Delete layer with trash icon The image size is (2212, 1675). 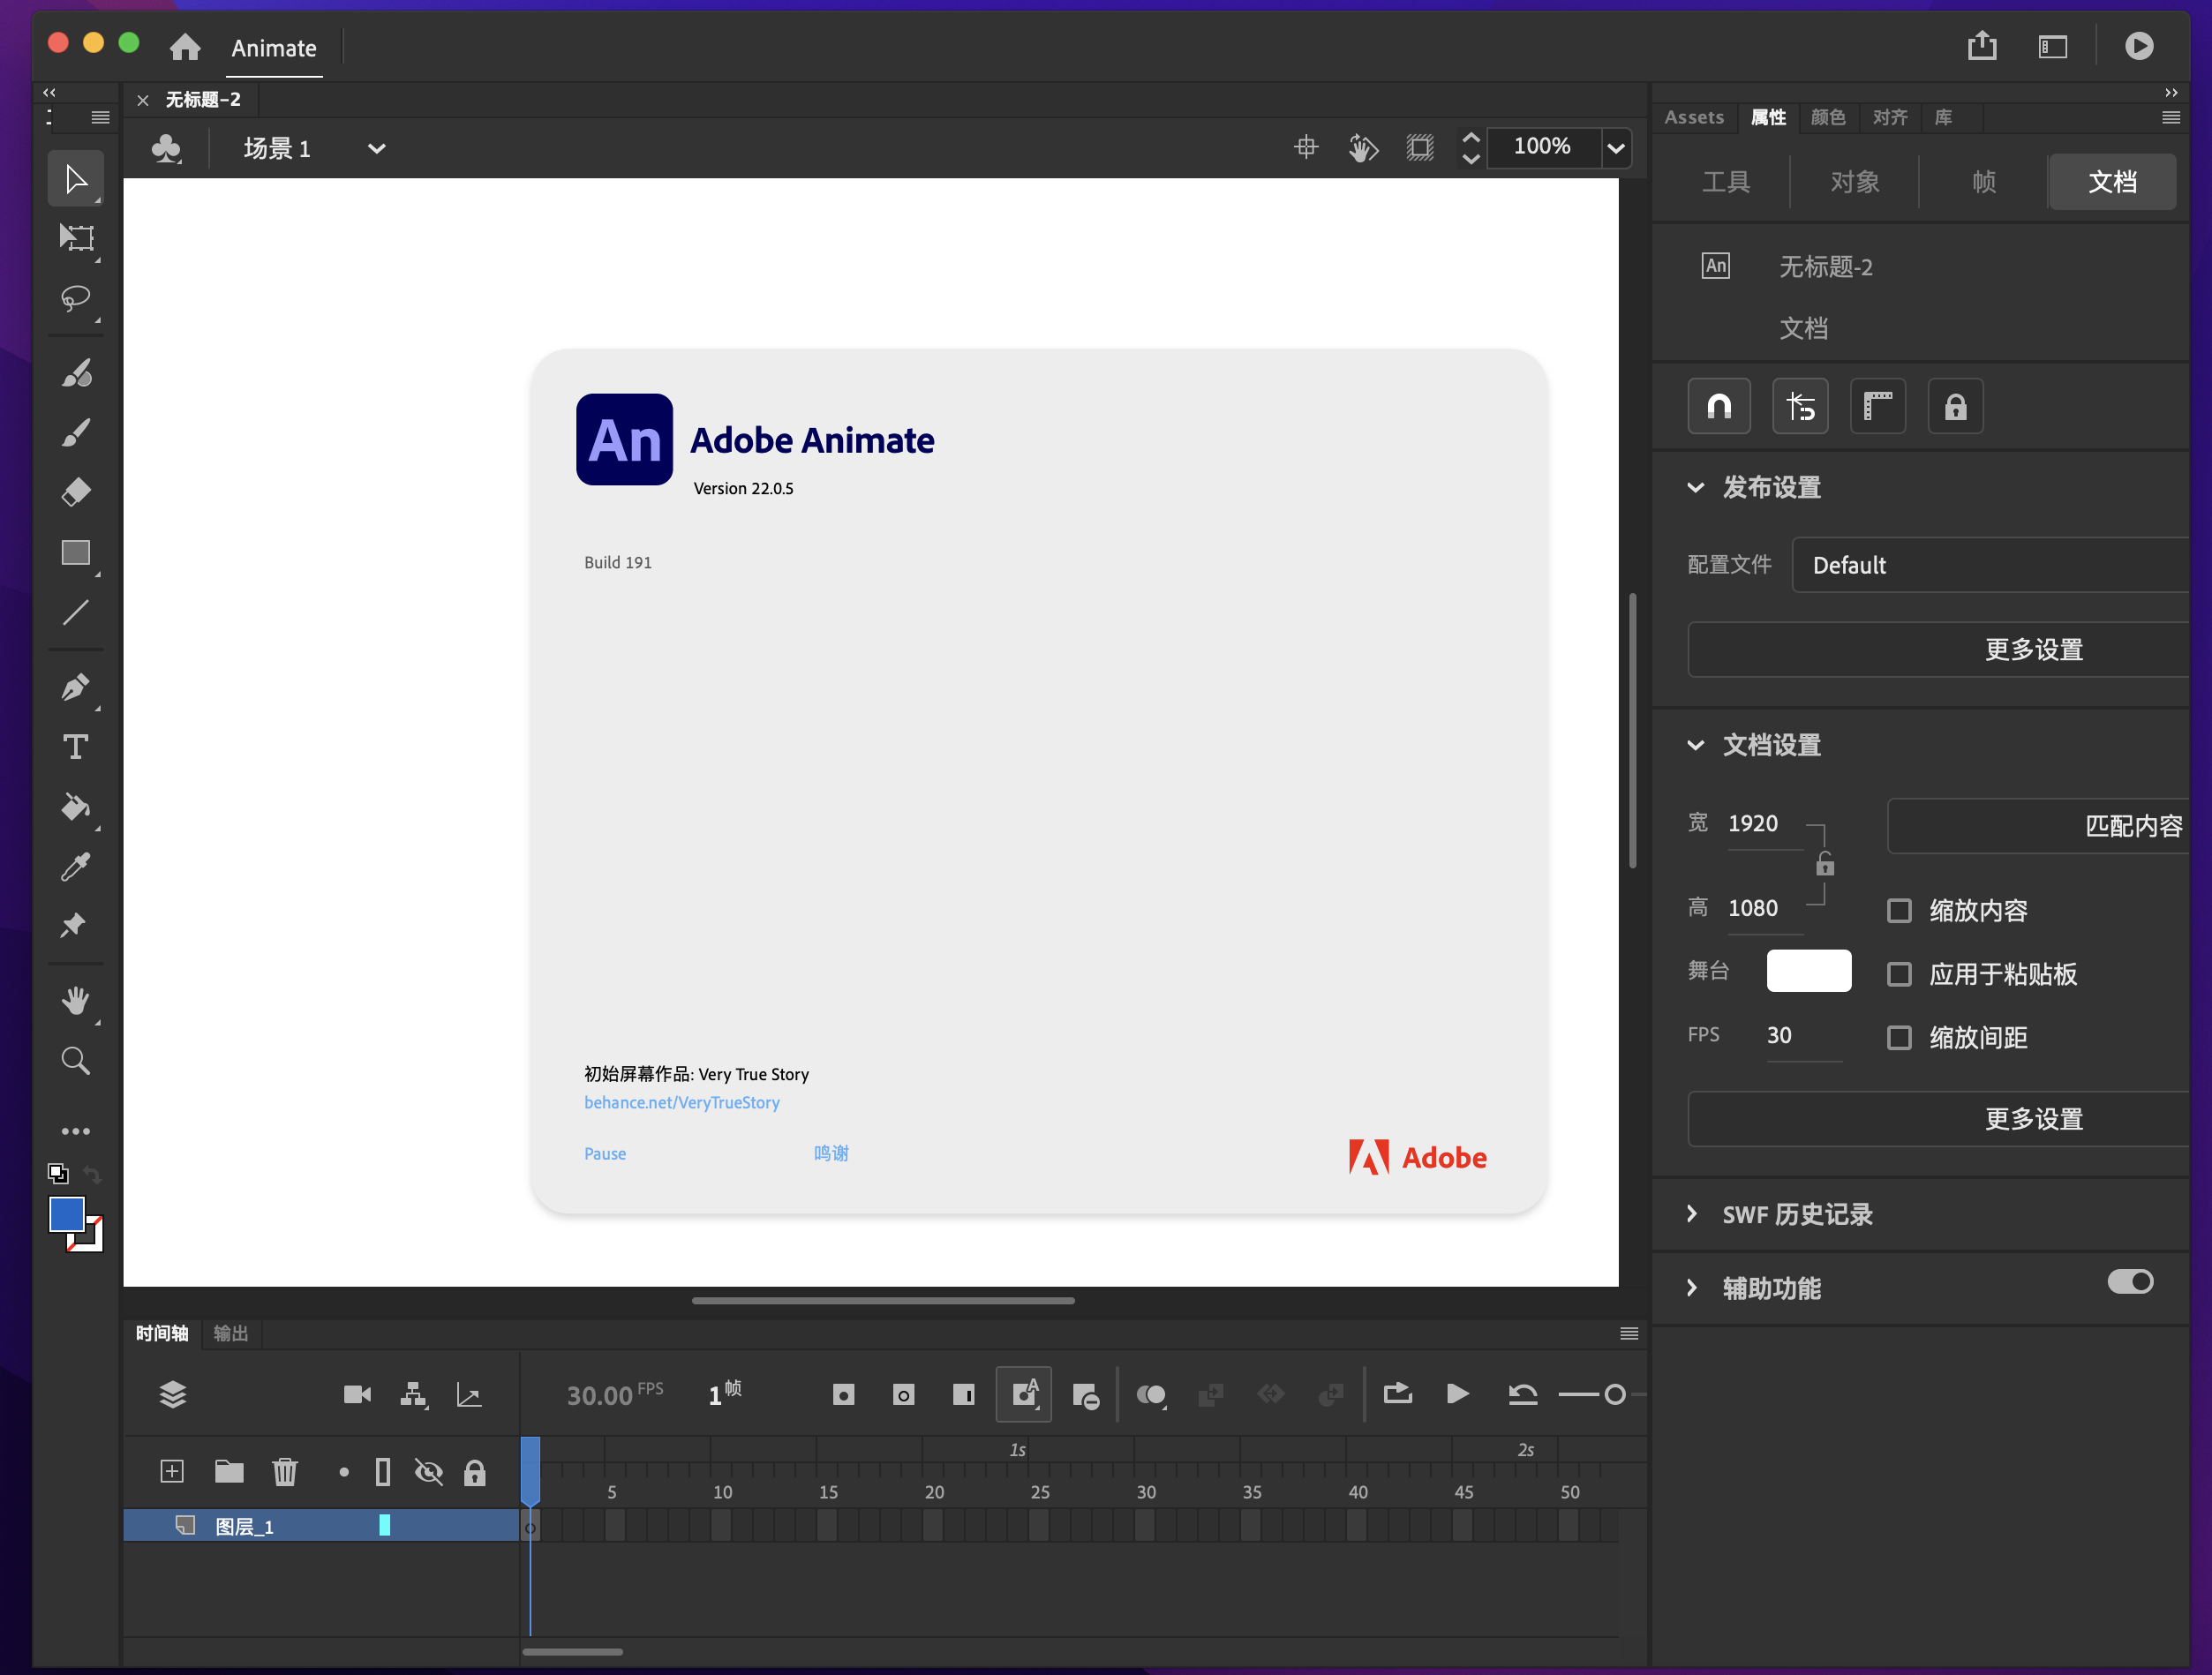[285, 1471]
